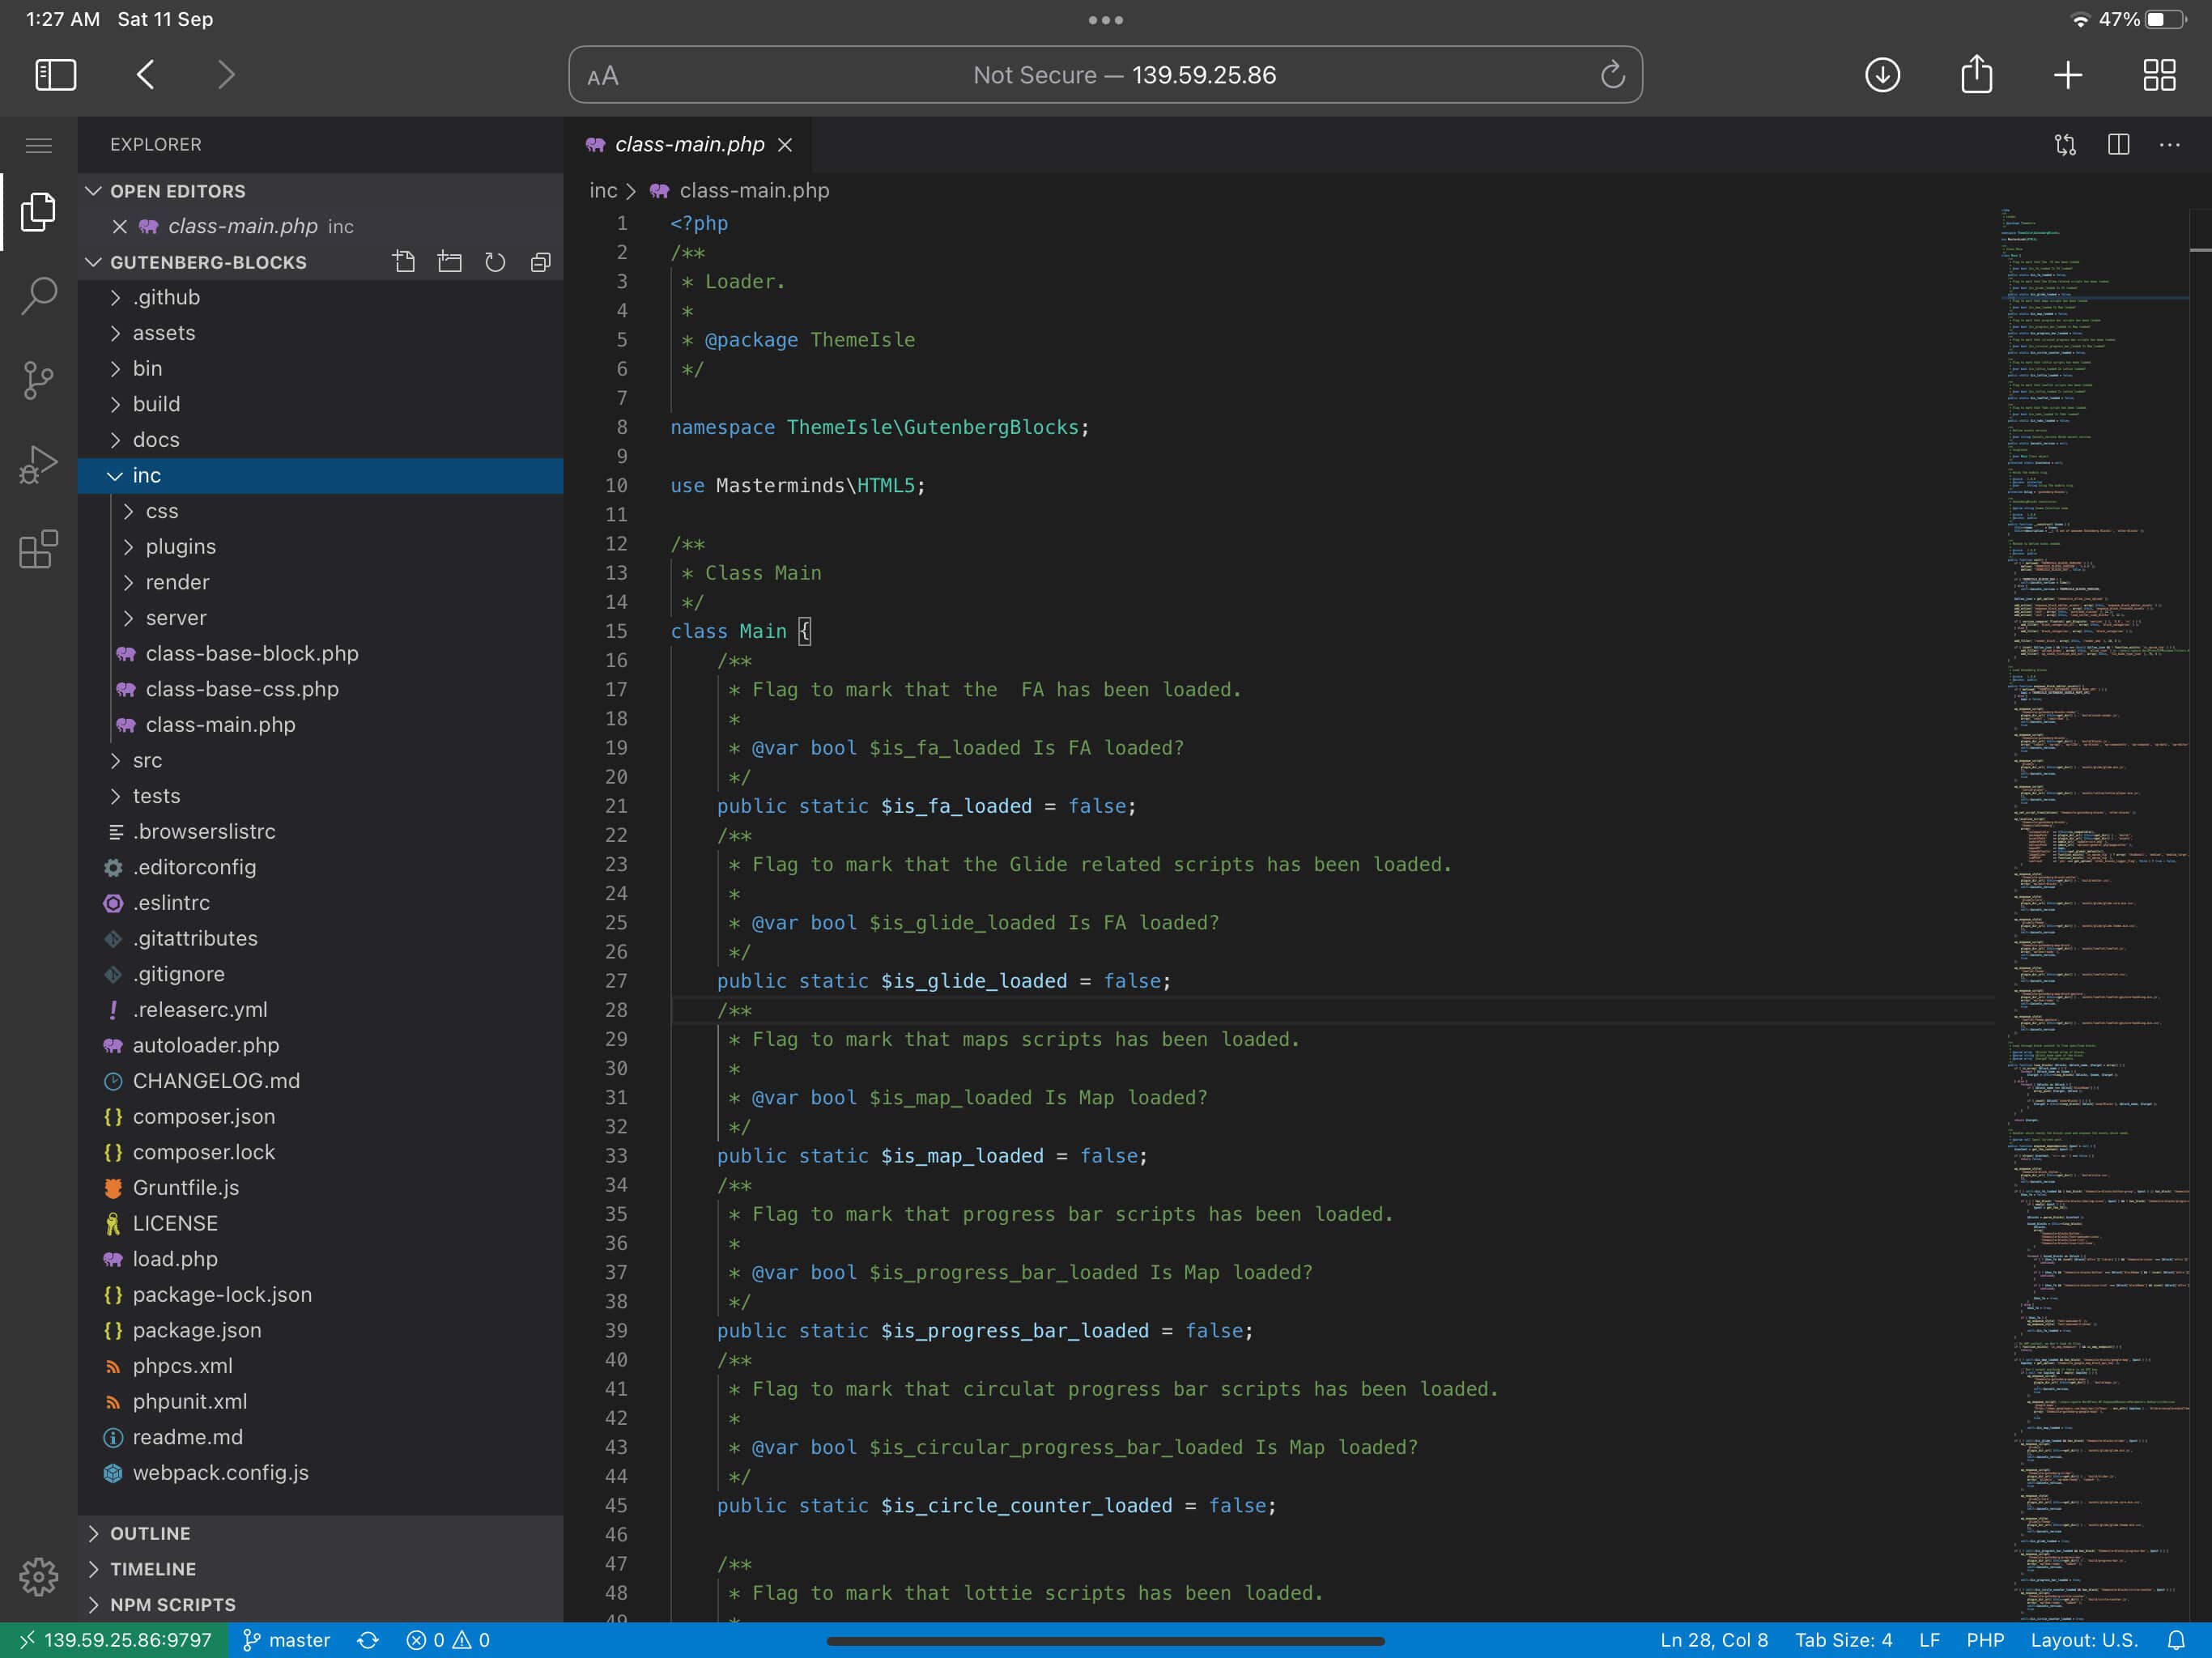Collapse all folders in the Explorer
Screen dimensions: 2212x1658
tap(540, 262)
